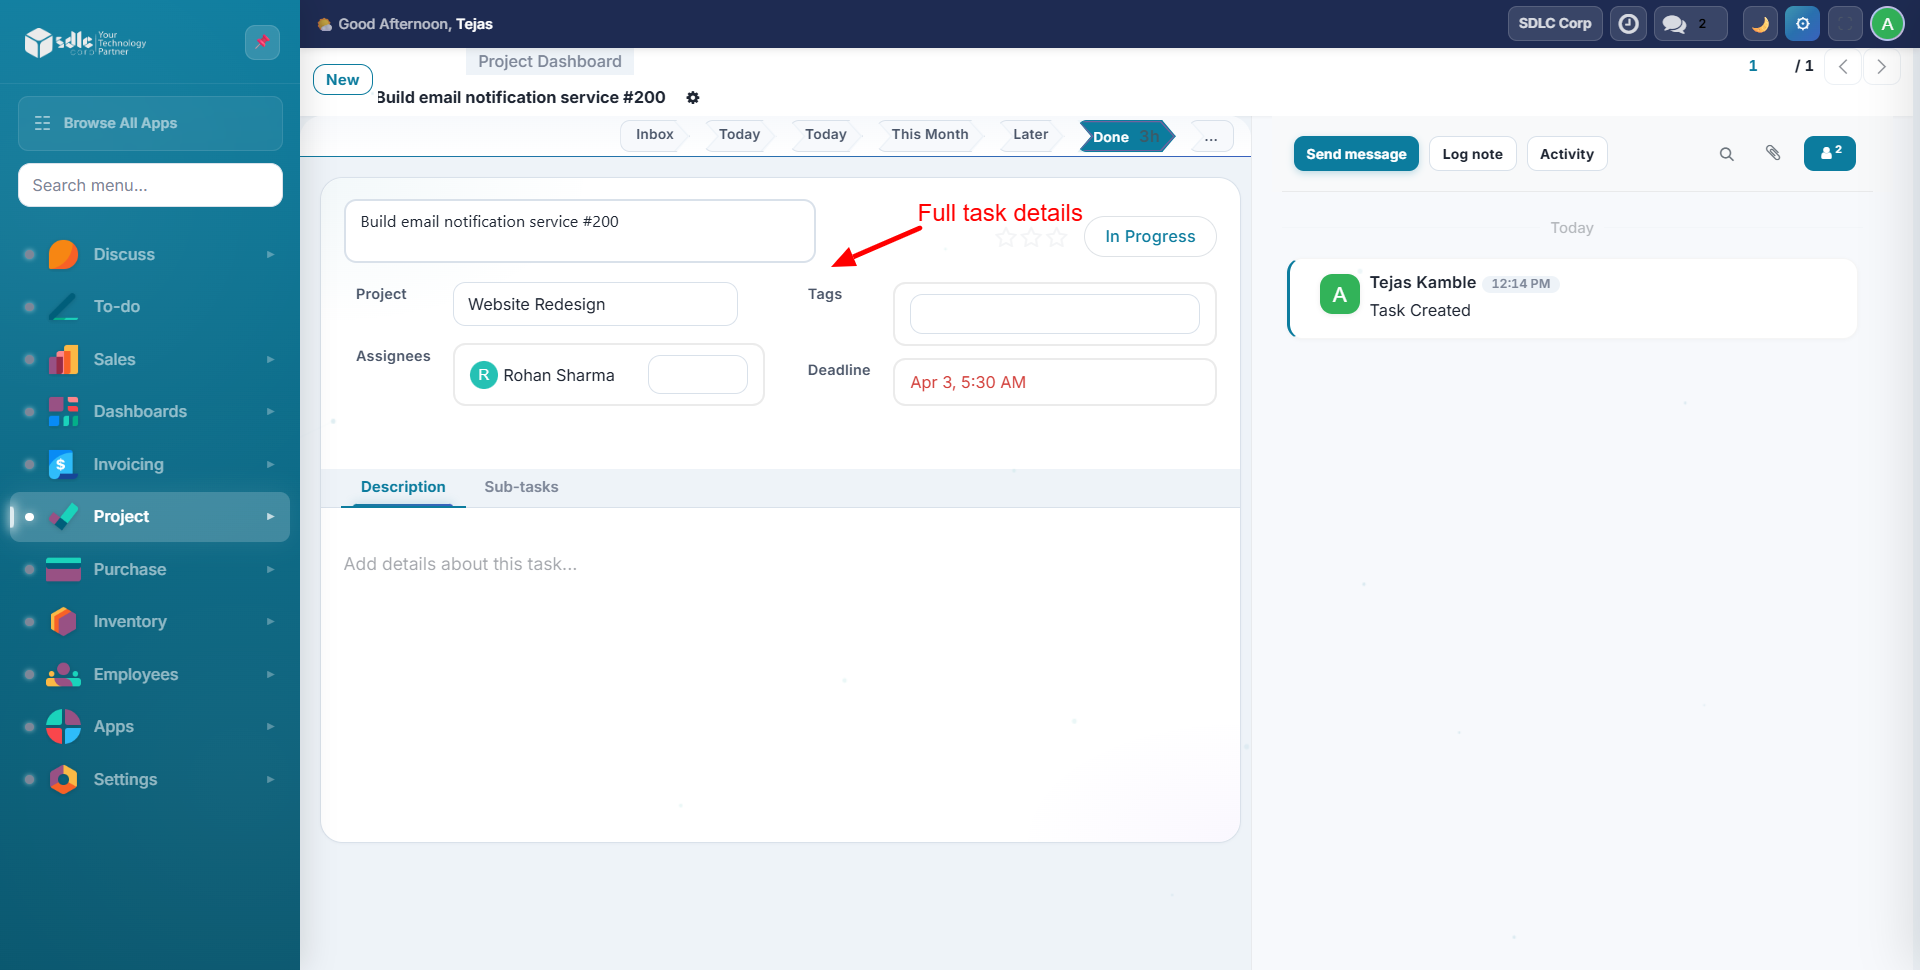
Task: Enable dark mode via the moon icon
Action: 1760,23
